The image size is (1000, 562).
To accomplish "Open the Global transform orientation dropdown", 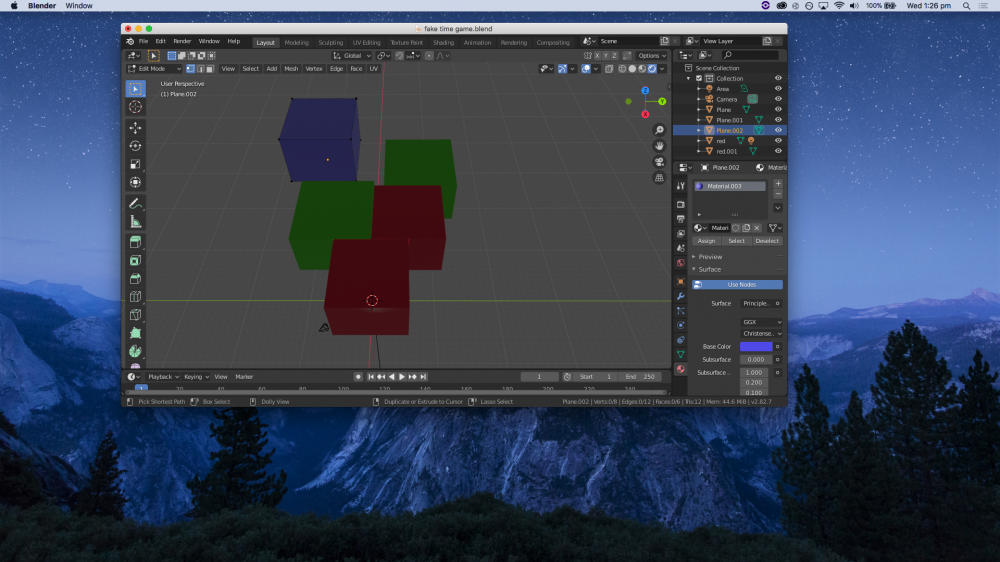I will pos(352,55).
